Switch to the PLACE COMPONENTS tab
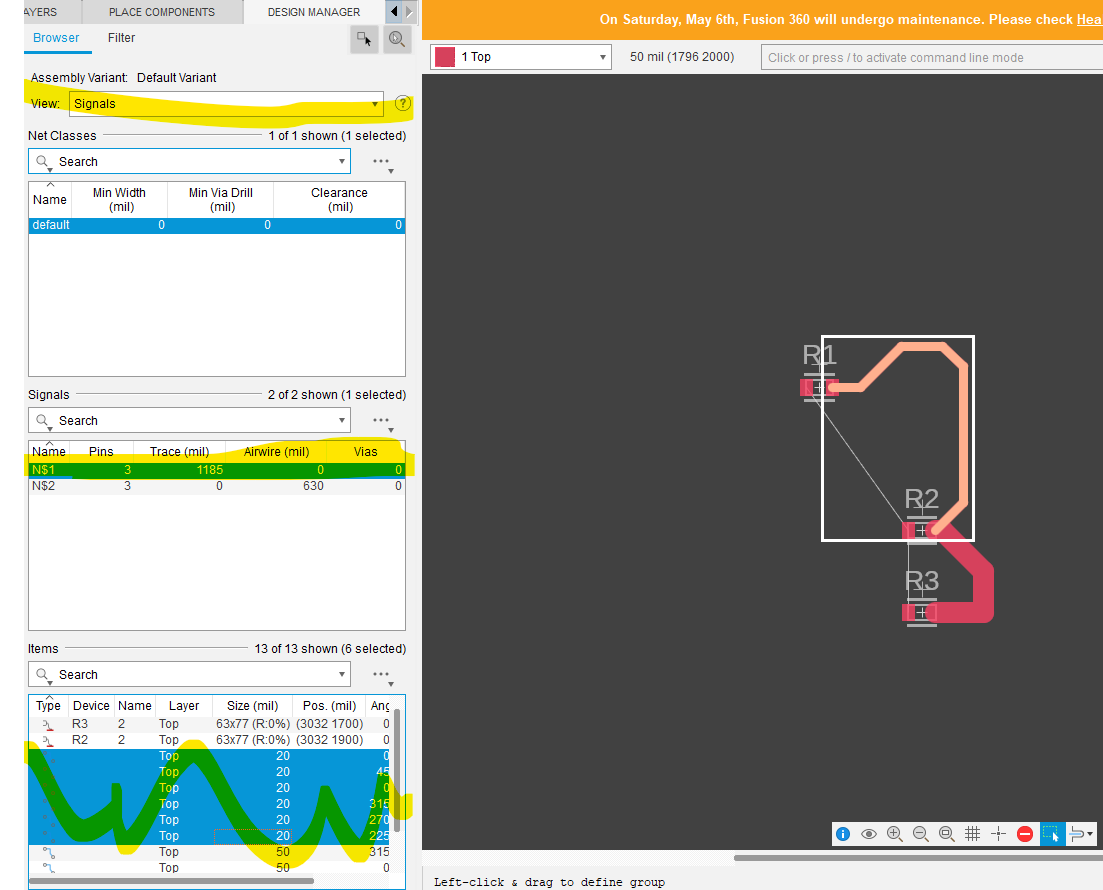 162,12
